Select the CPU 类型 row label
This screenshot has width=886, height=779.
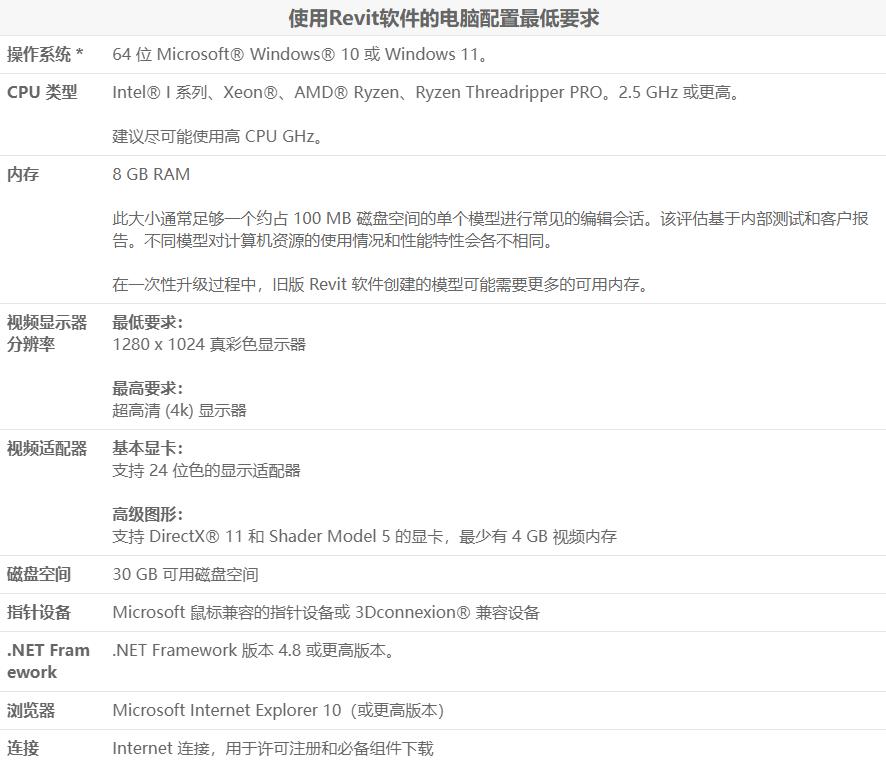pos(42,92)
